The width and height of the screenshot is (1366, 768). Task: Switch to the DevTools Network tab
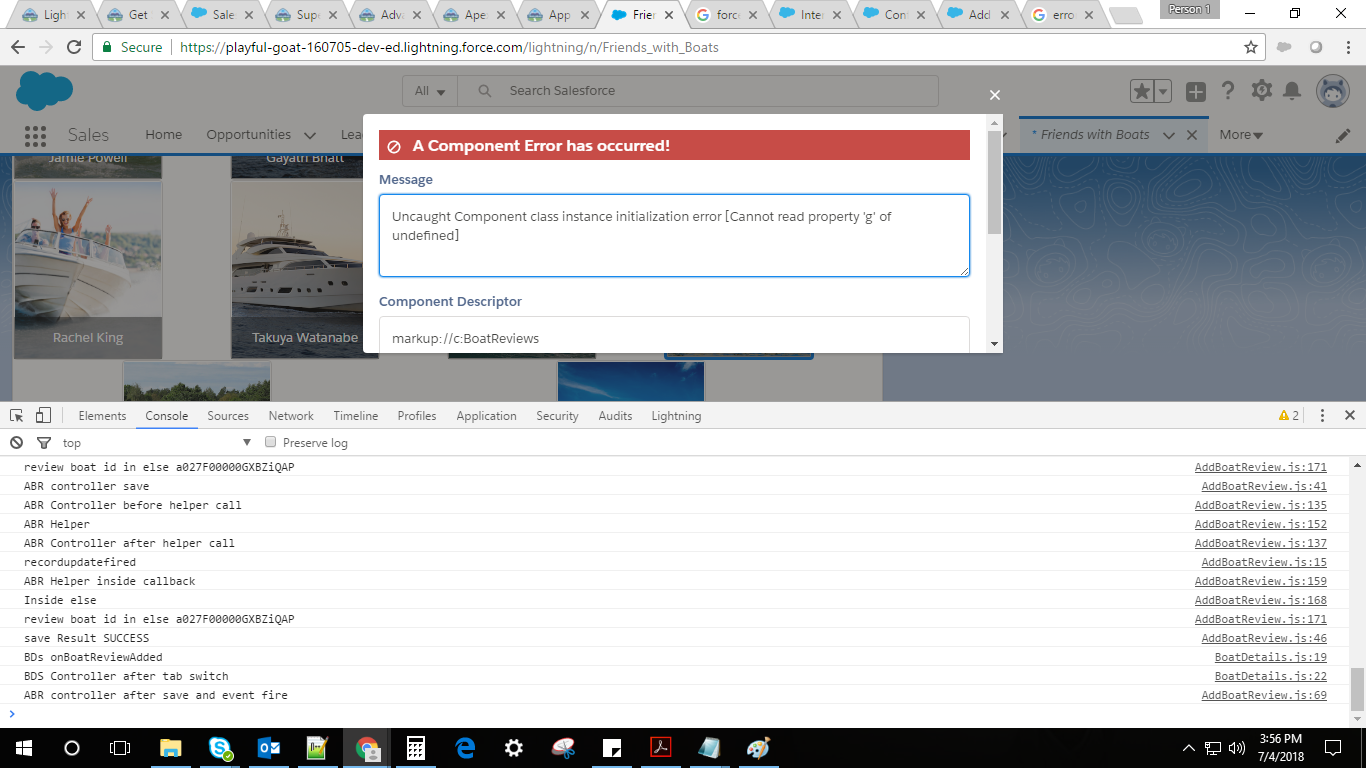[291, 415]
